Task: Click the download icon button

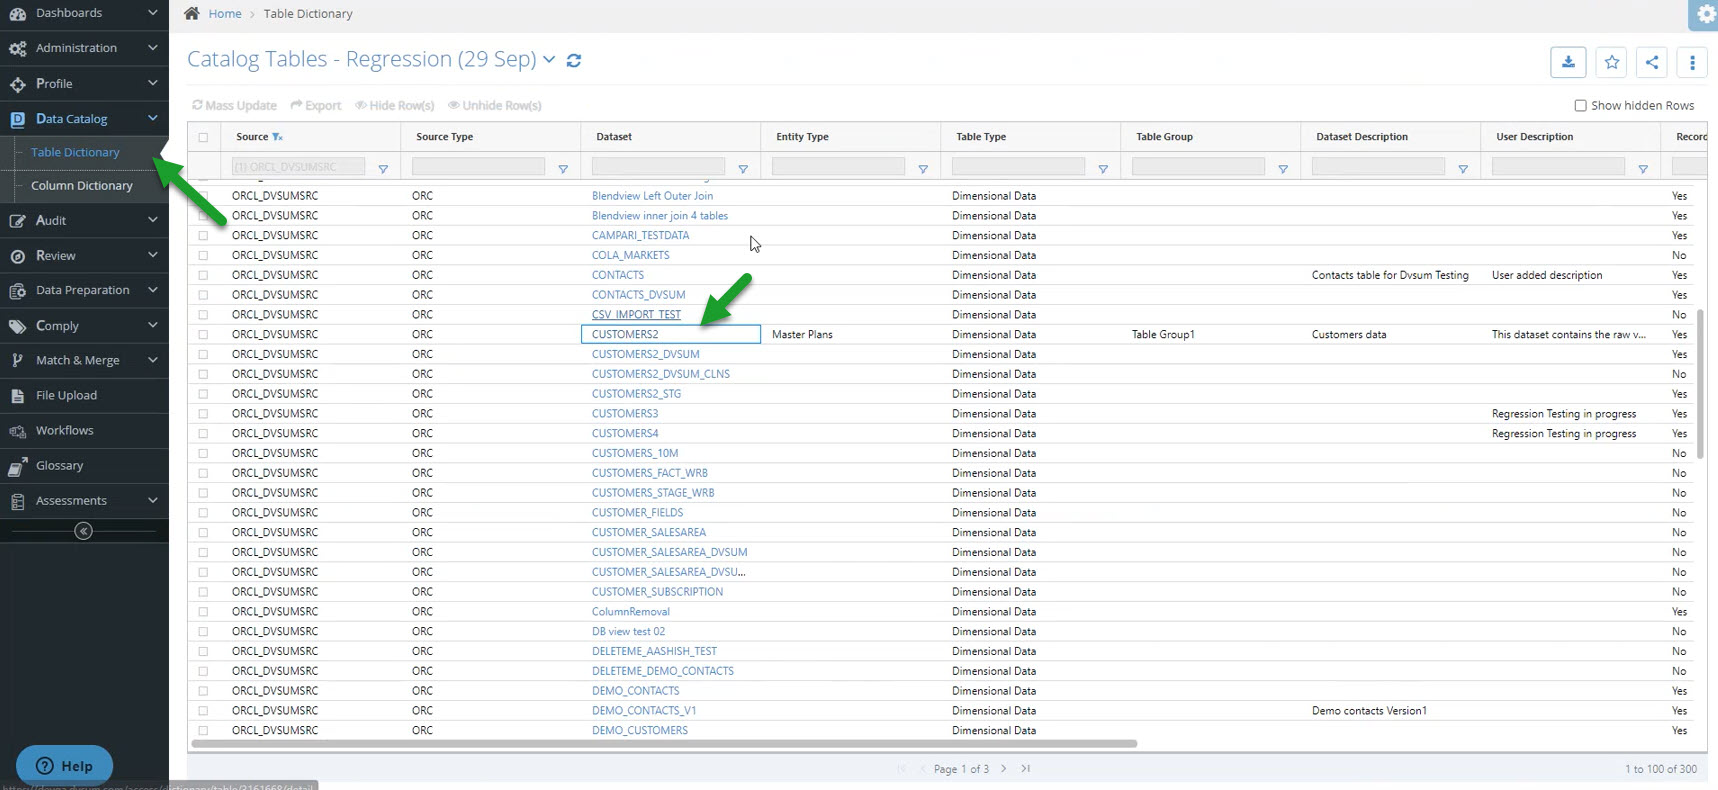Action: tap(1568, 62)
